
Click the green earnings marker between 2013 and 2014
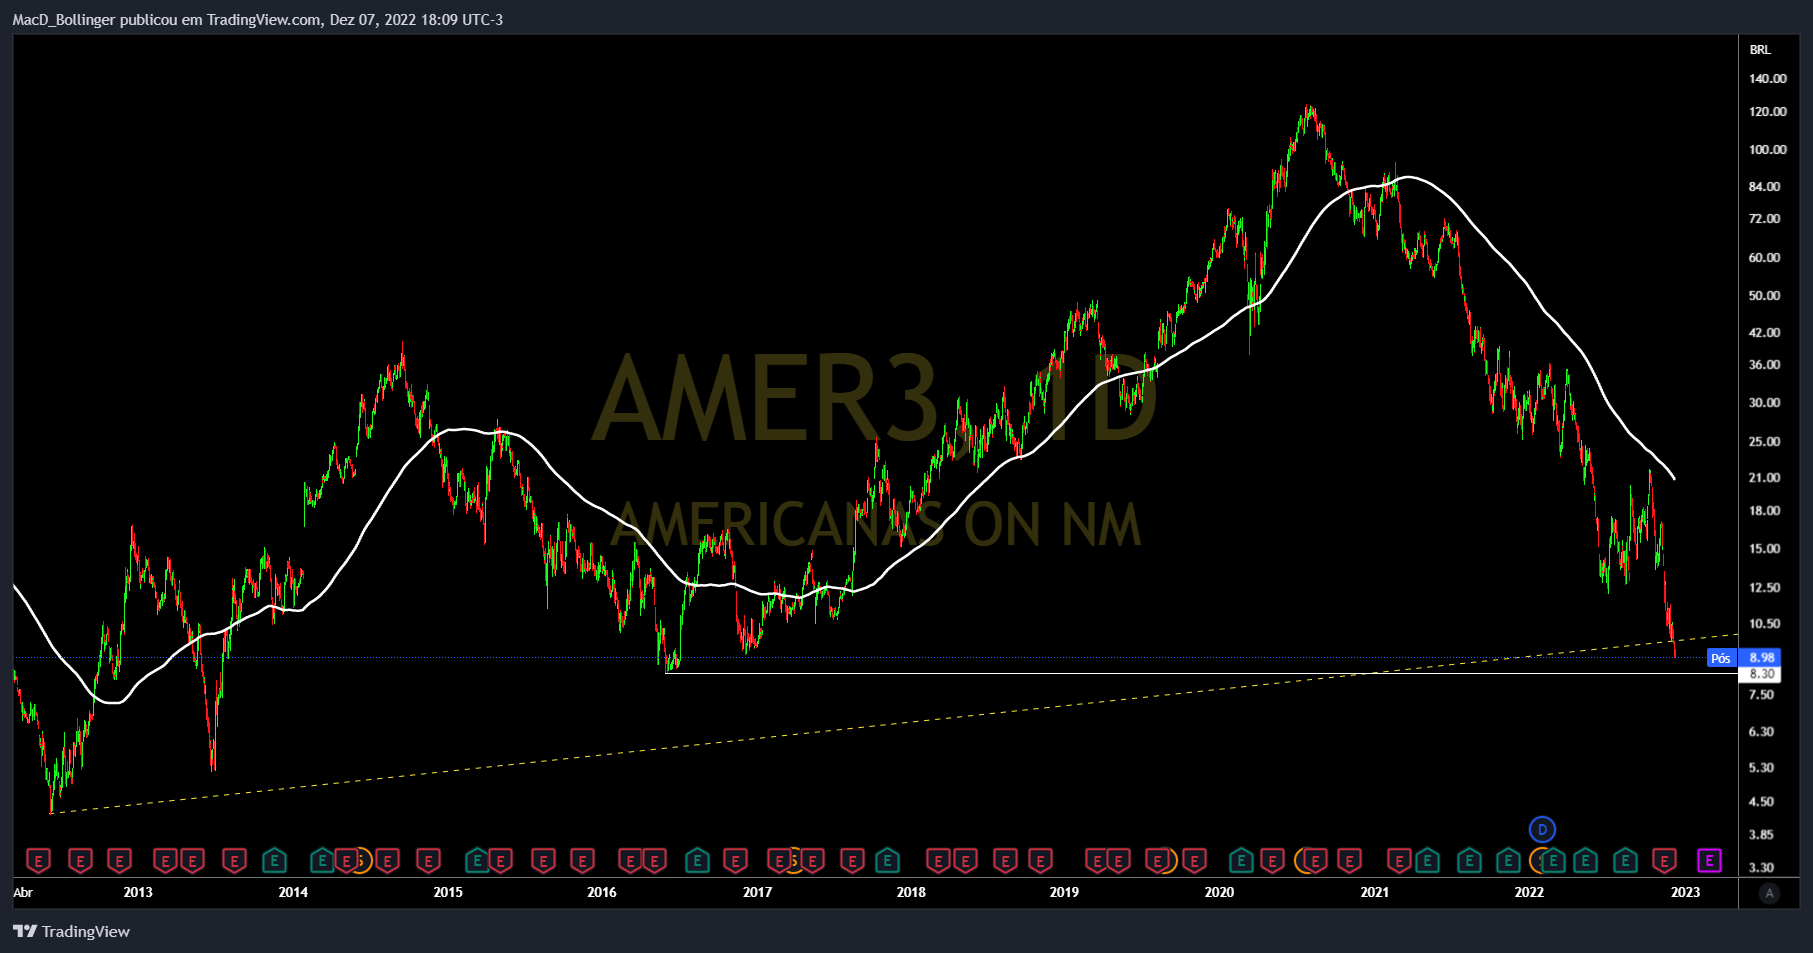[274, 860]
